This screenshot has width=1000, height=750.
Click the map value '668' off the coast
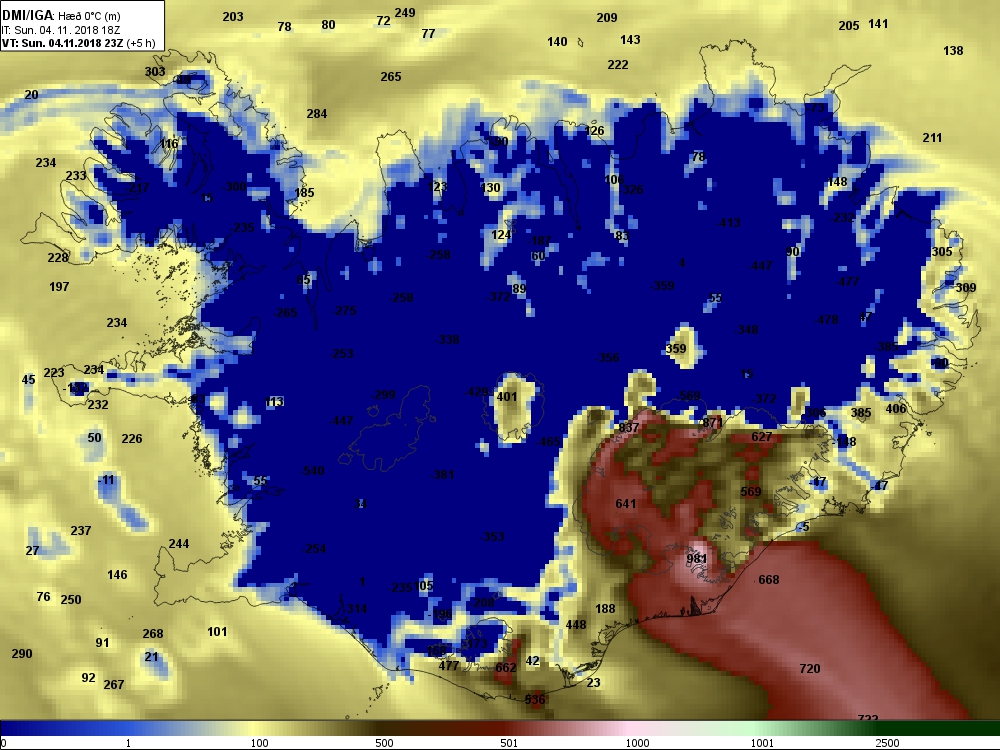[768, 580]
